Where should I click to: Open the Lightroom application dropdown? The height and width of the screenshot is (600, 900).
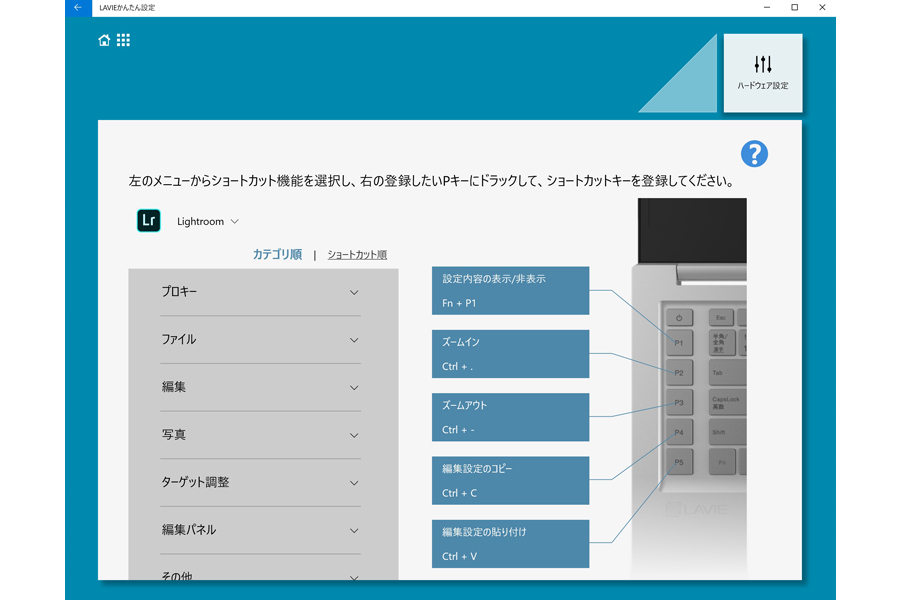[x=208, y=221]
